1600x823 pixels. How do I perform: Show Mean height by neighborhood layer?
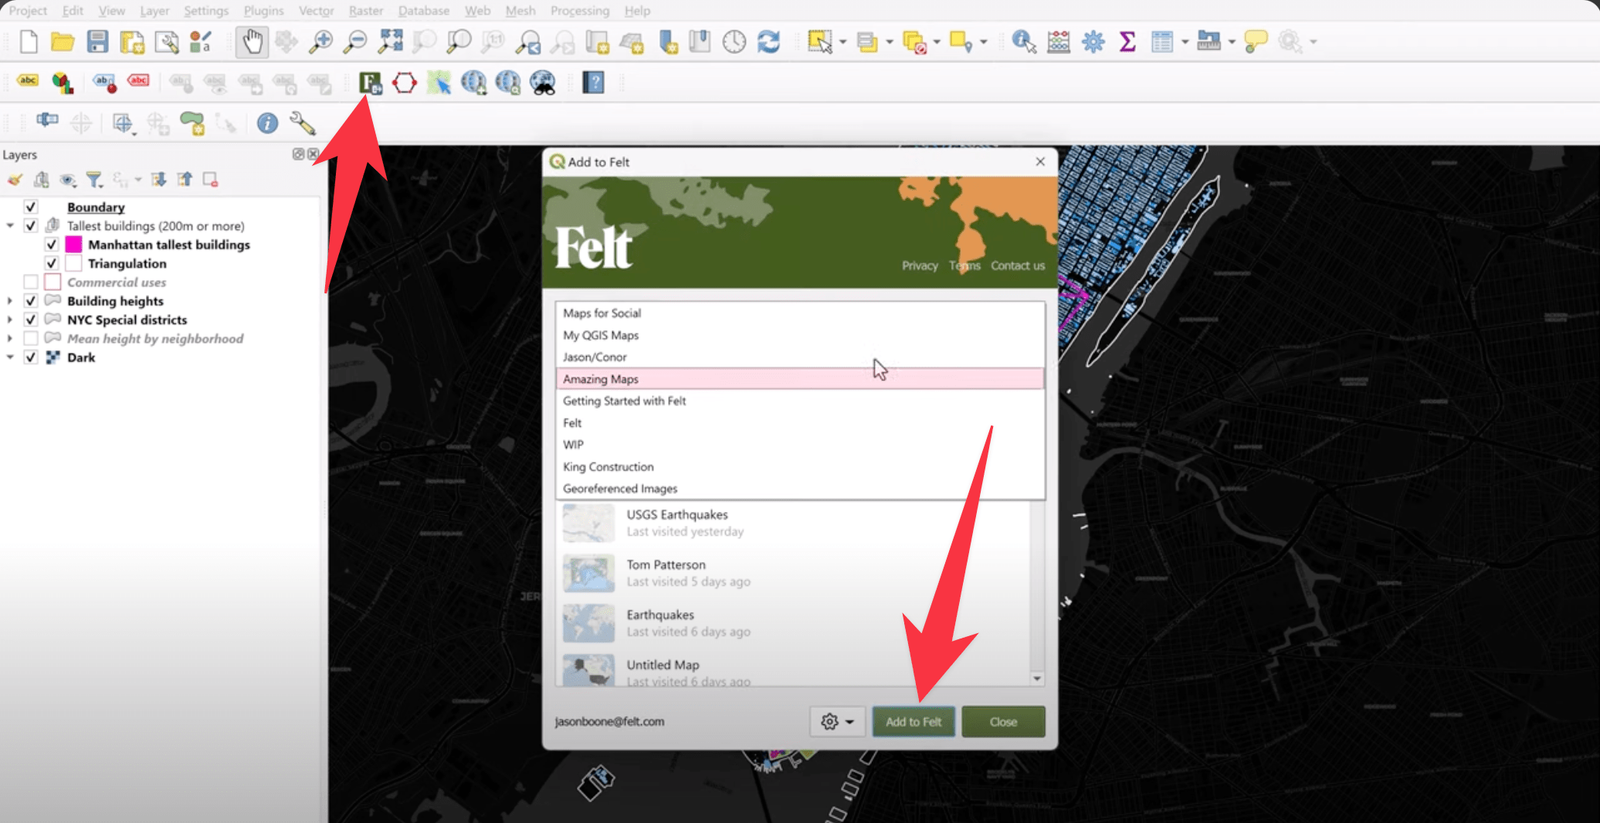(31, 338)
